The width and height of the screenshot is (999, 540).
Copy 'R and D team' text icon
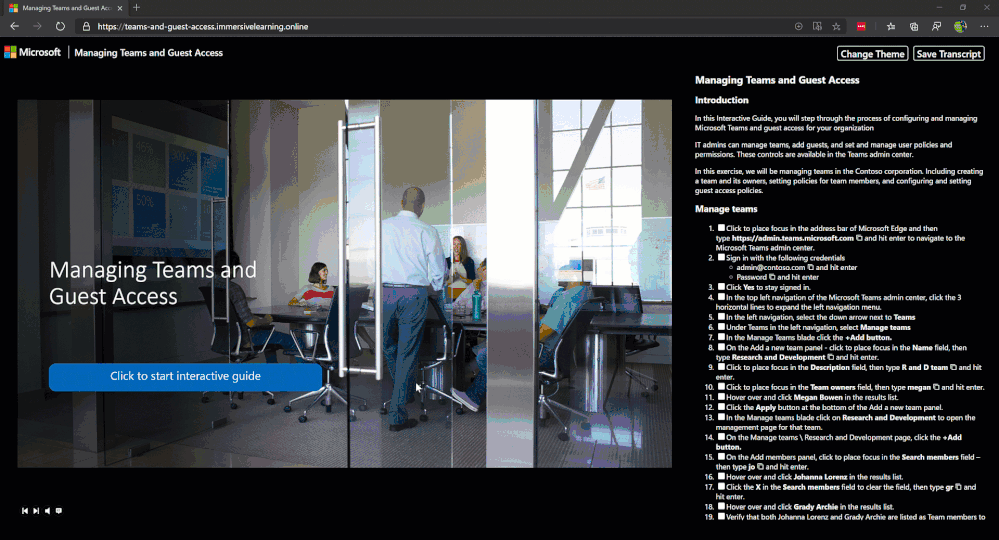click(954, 367)
